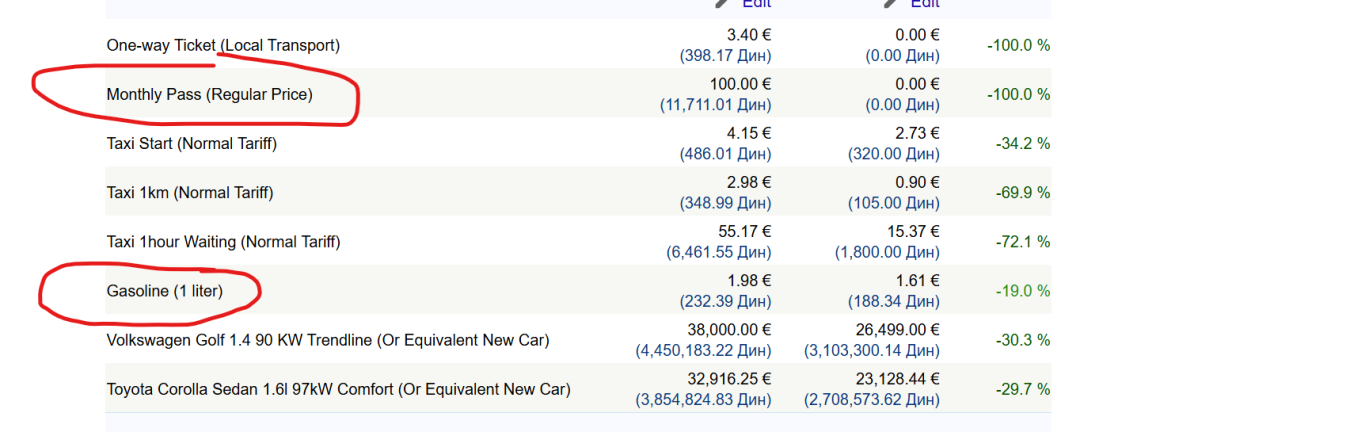The height and width of the screenshot is (432, 1350).
Task: Click the 1.61 € gasoline price
Action: tap(917, 280)
